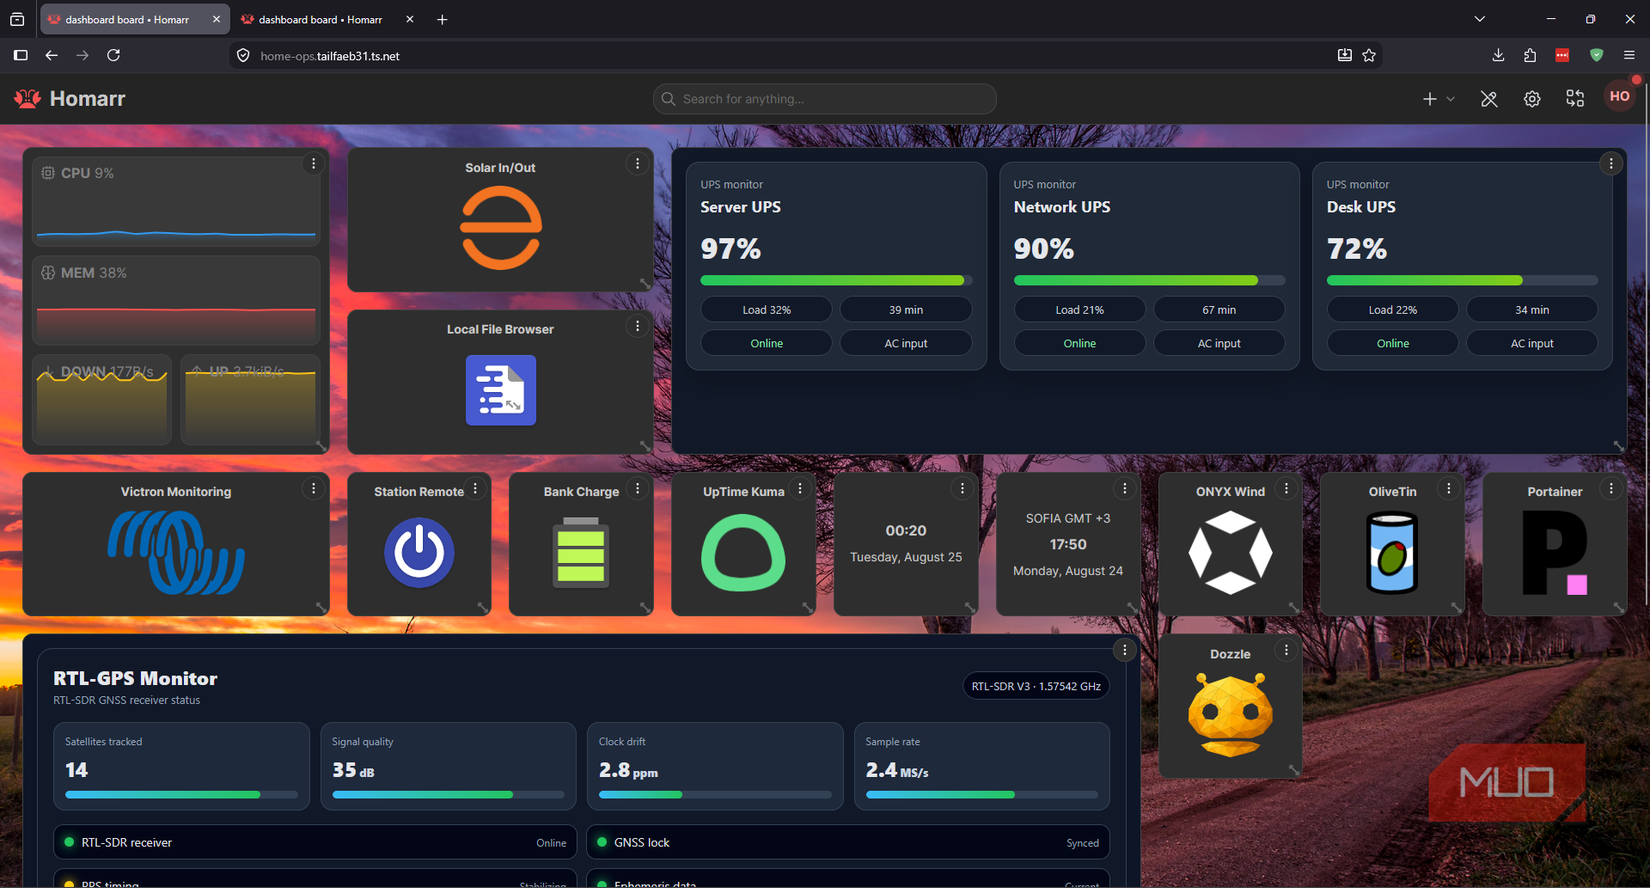Open options menu for Victron Monitoring

(x=313, y=488)
